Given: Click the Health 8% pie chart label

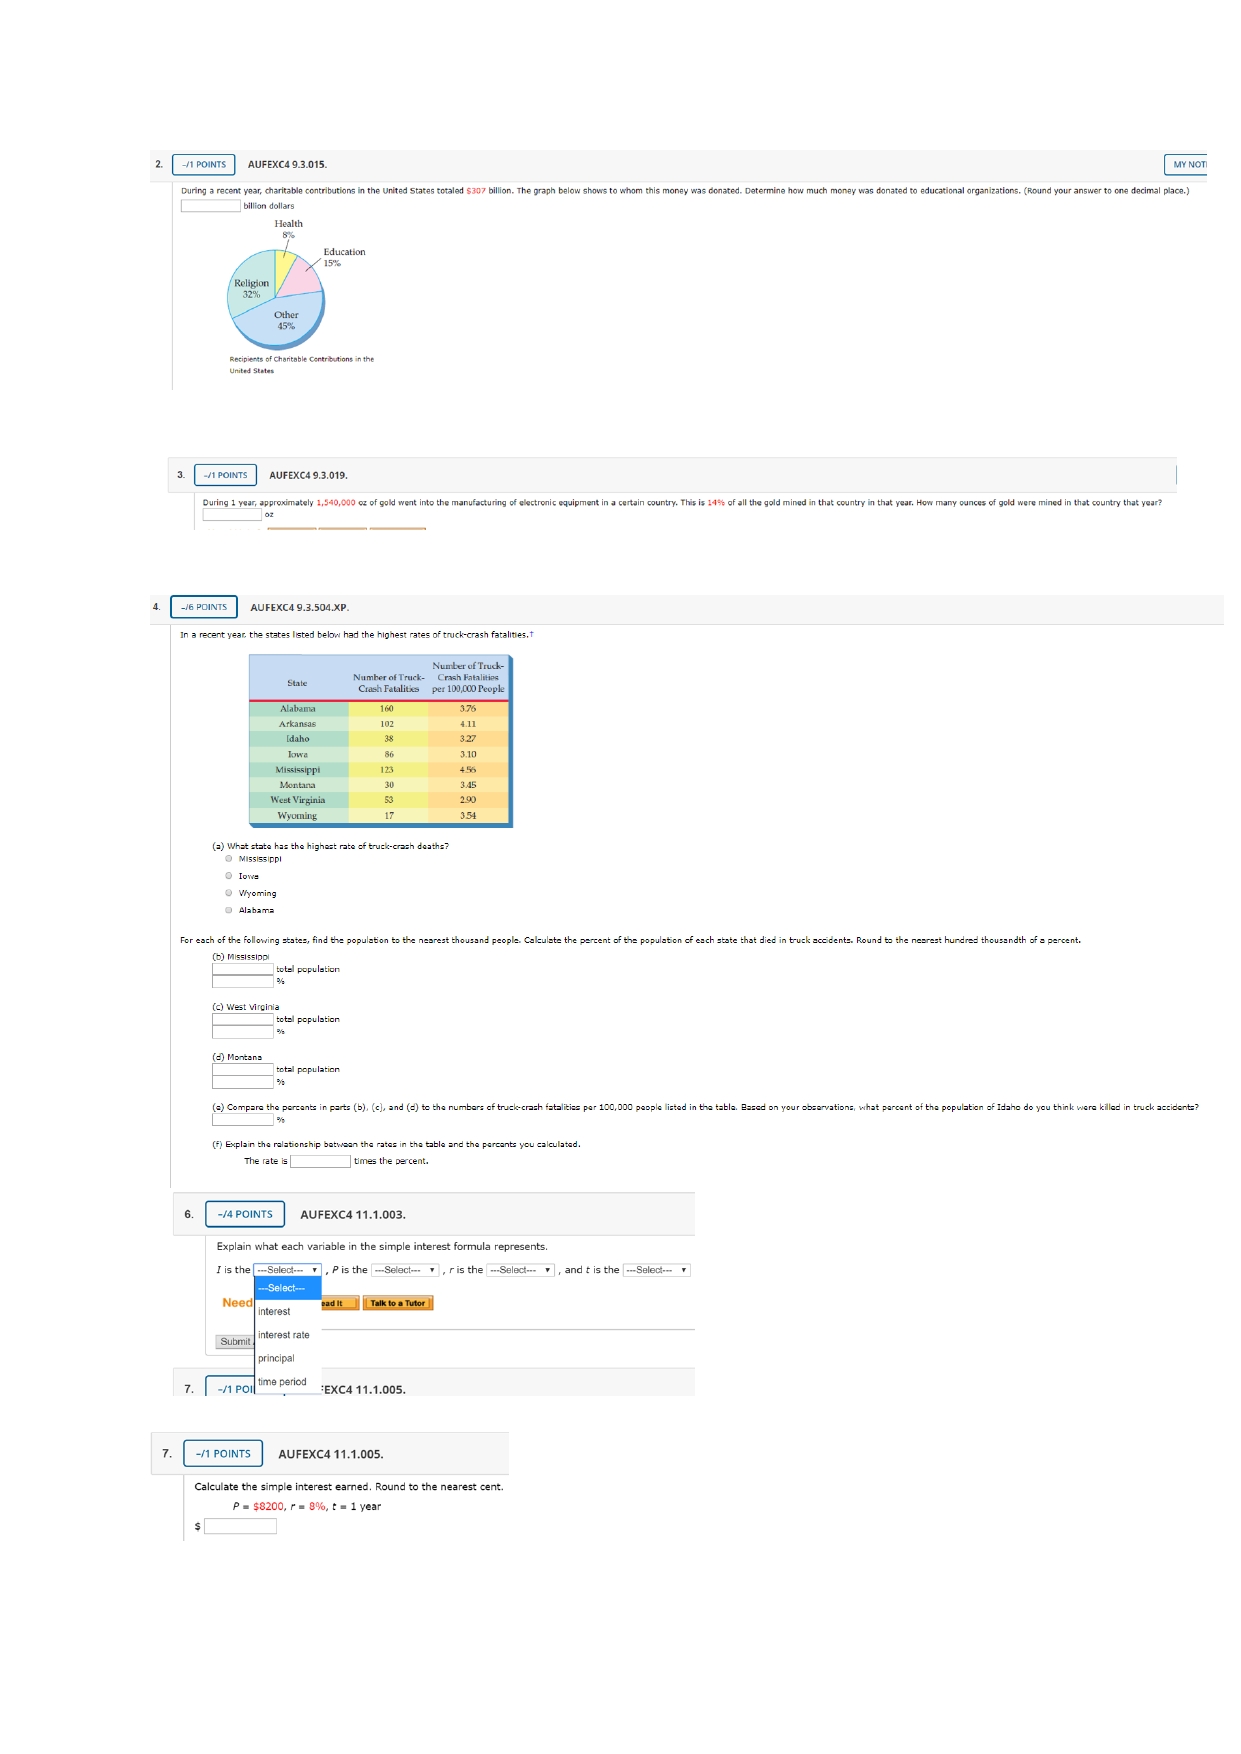Looking at the screenshot, I should (x=288, y=229).
